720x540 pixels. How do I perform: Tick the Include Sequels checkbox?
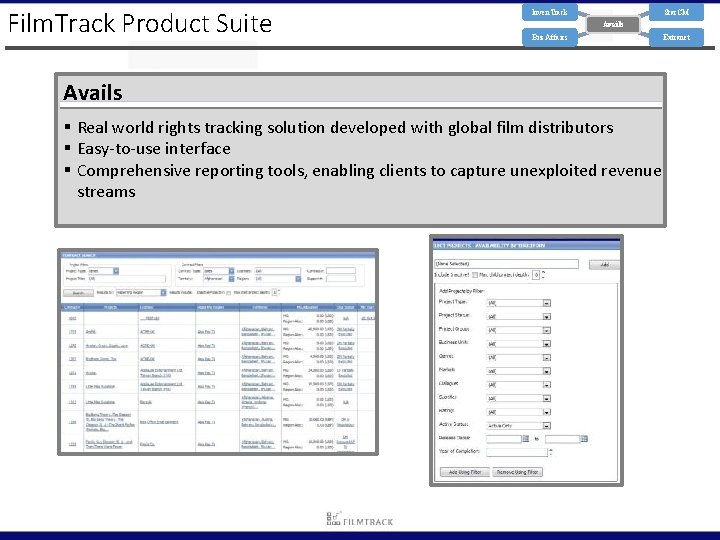tap(475, 275)
